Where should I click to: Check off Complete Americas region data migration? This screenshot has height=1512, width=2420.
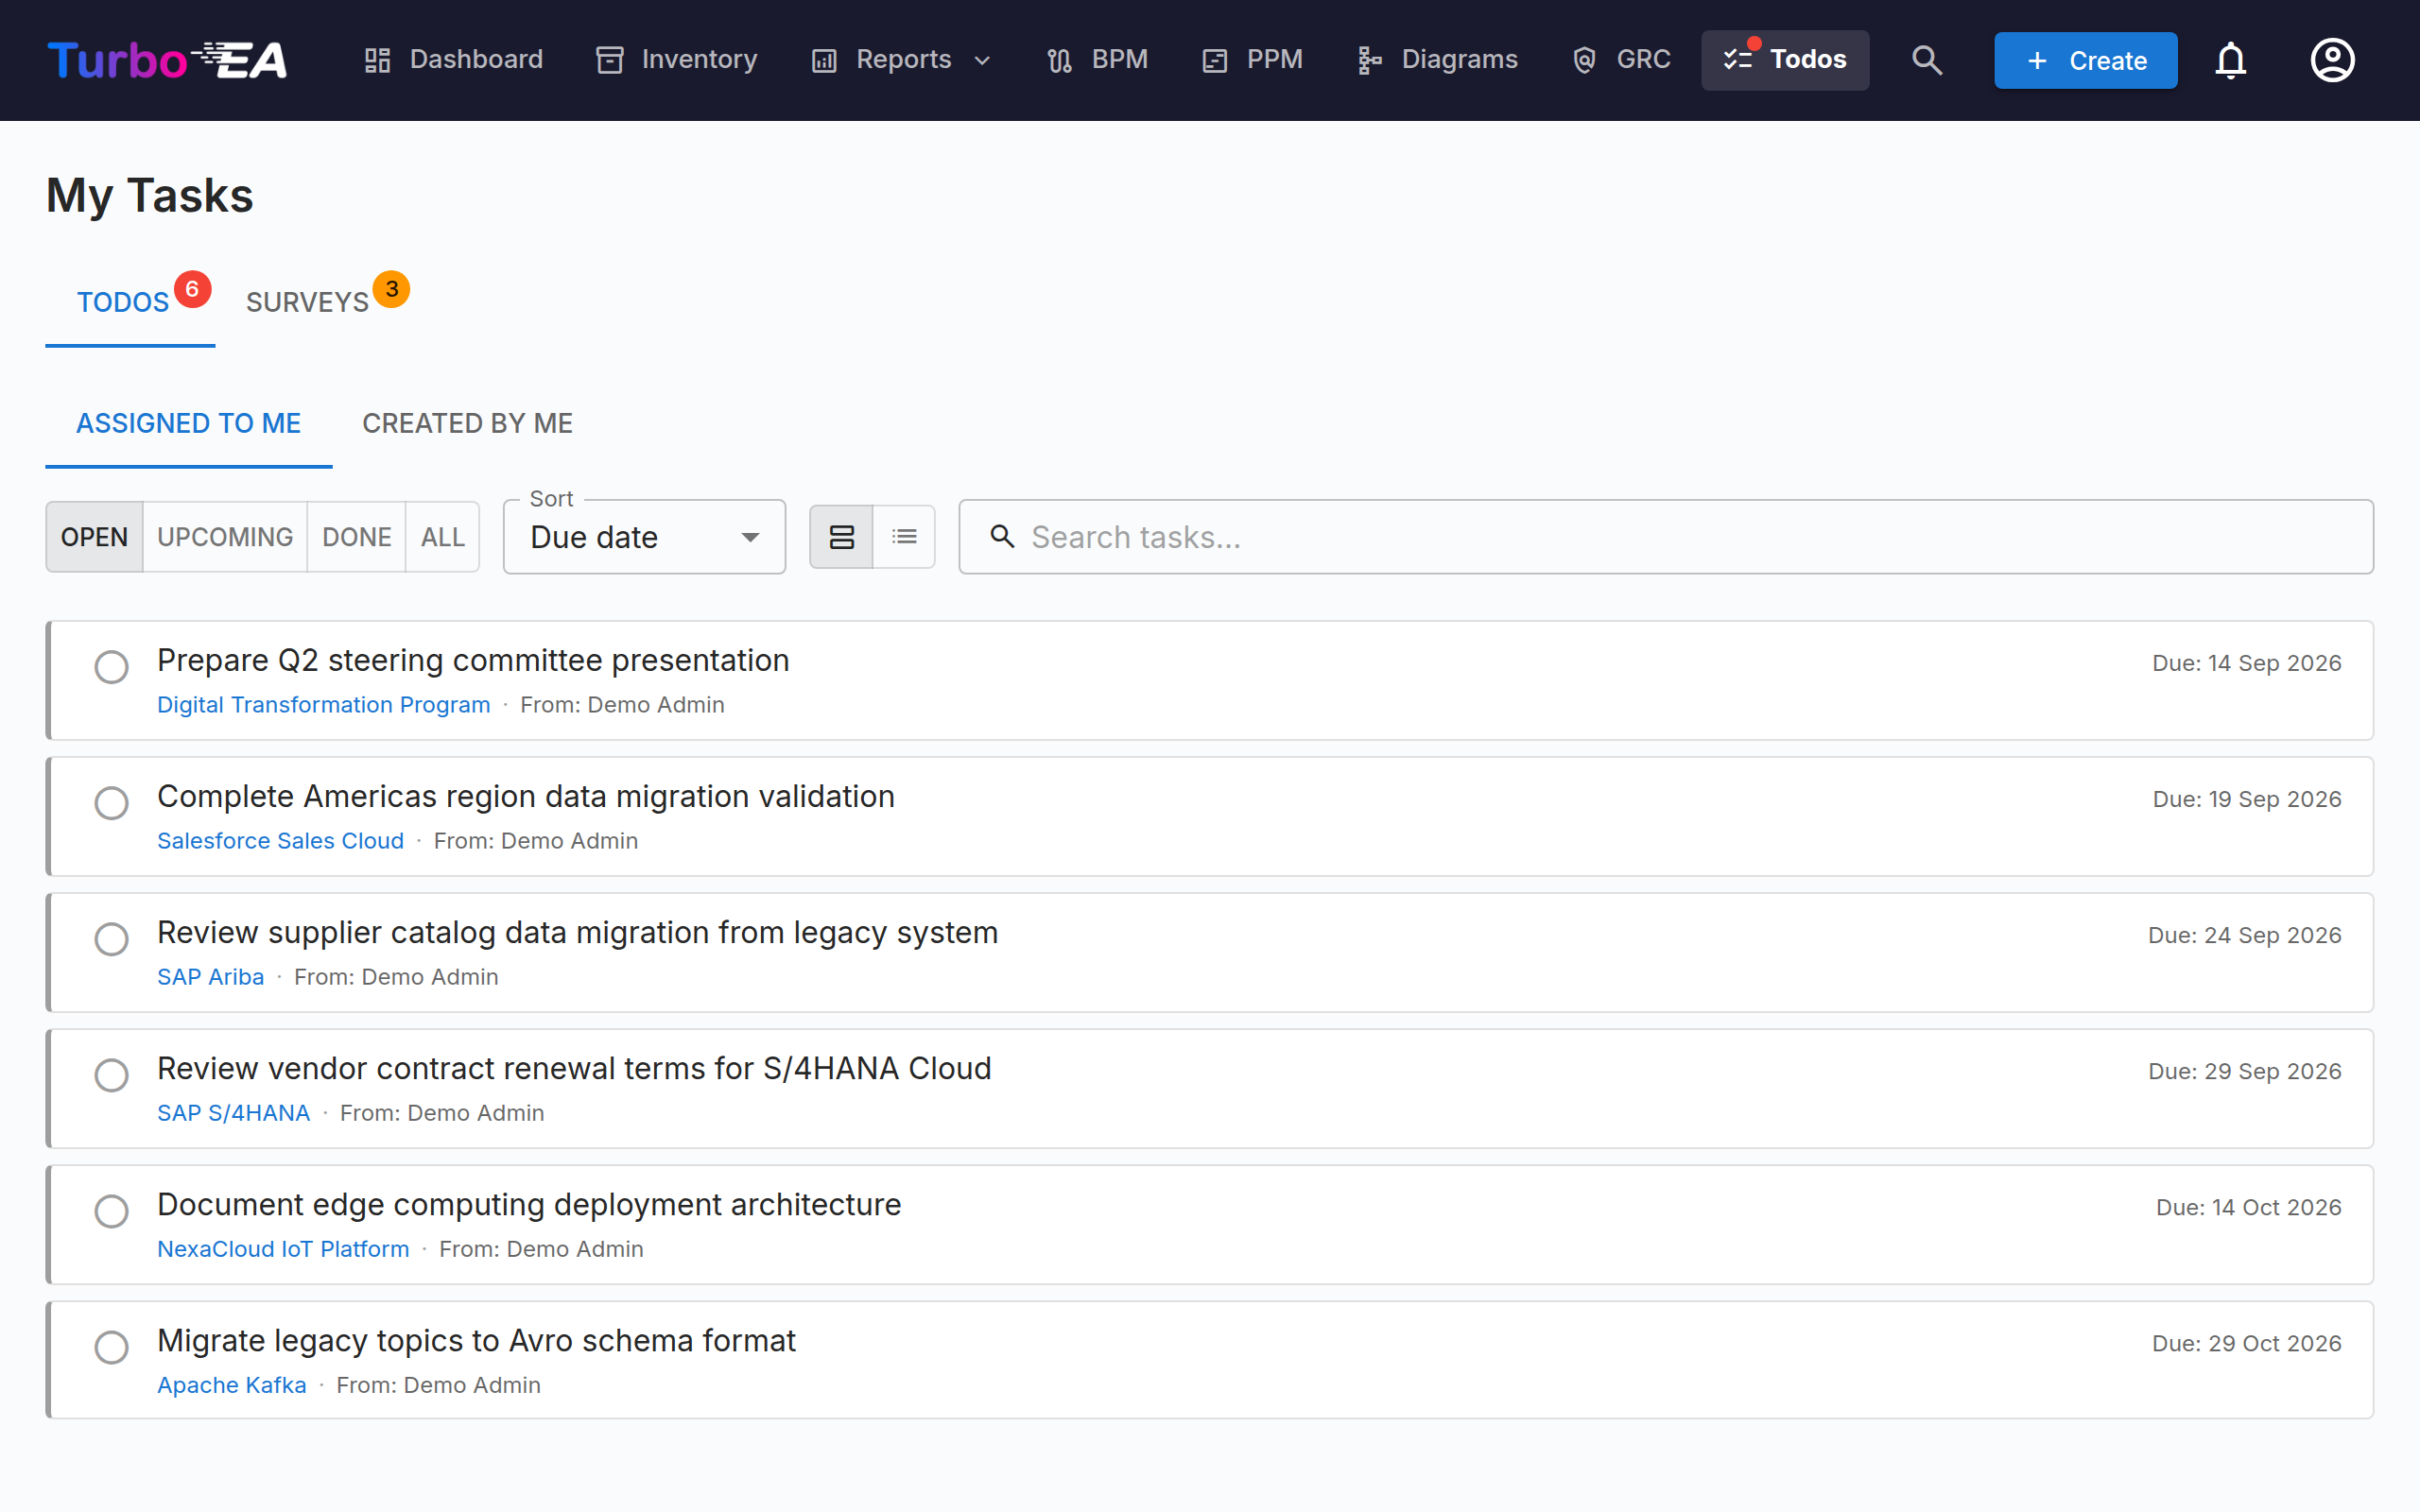111,803
